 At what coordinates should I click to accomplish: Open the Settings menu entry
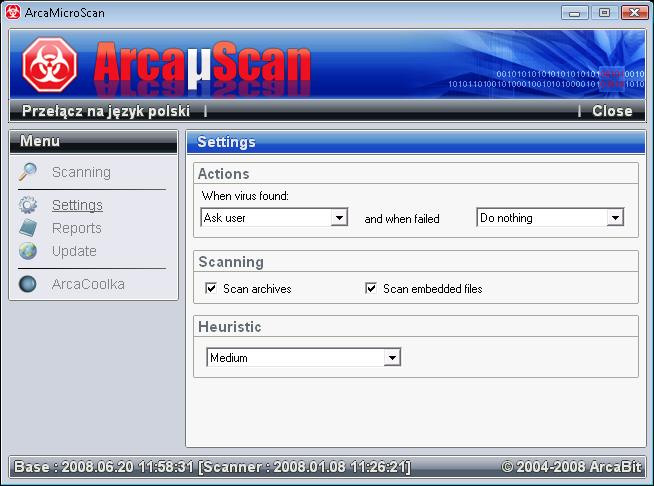pyautogui.click(x=77, y=205)
